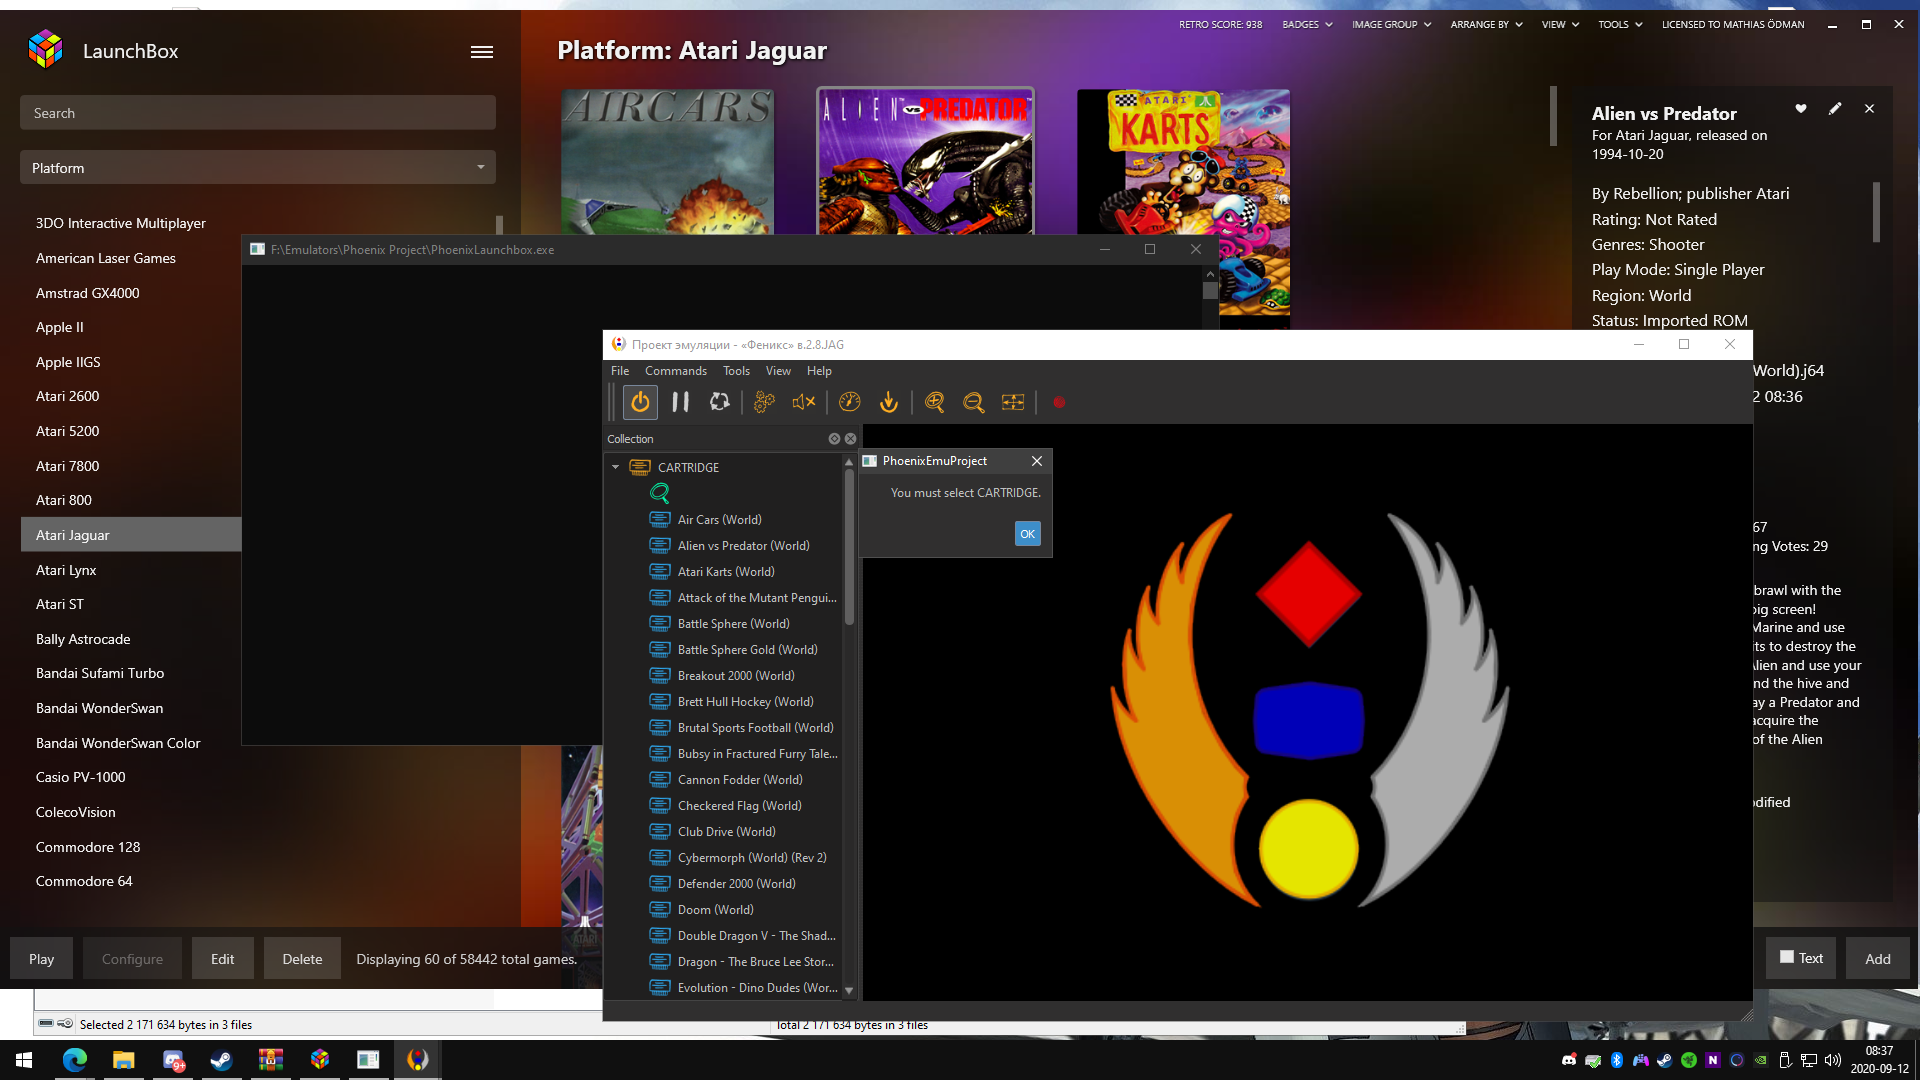Open the Platform dropdown in LaunchBox sidebar

click(258, 168)
